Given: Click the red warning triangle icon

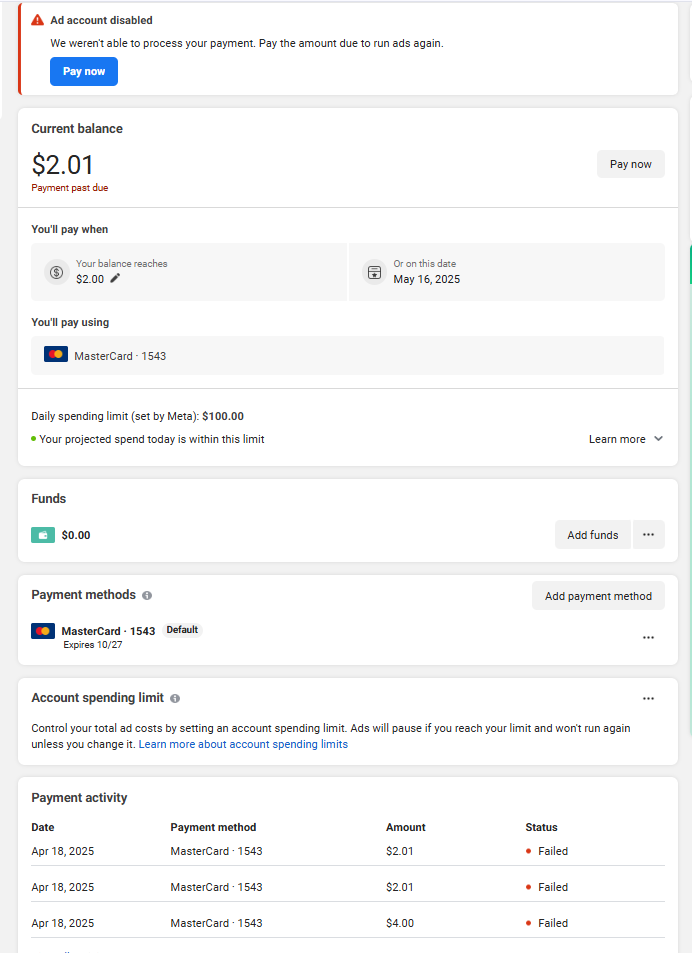Looking at the screenshot, I should pos(38,20).
